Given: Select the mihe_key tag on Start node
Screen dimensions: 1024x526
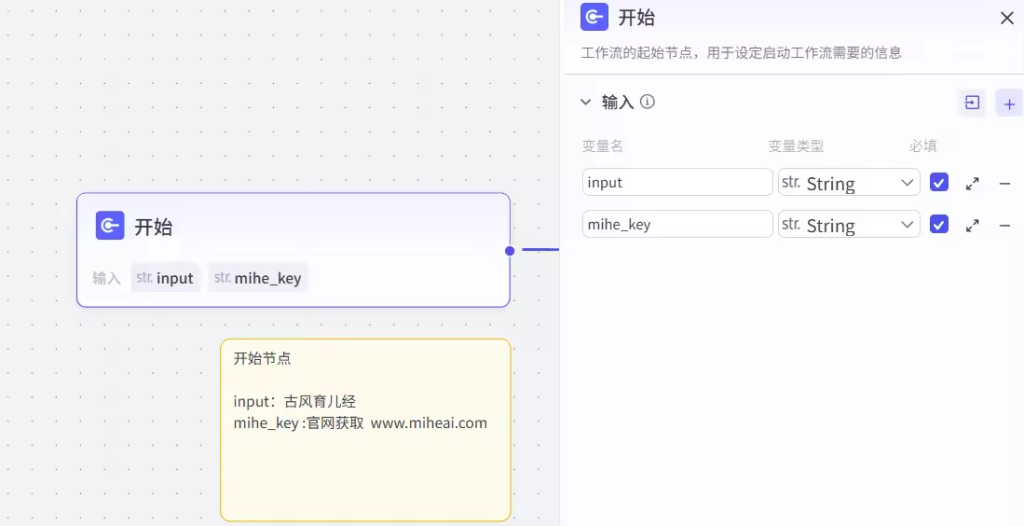Looking at the screenshot, I should (258, 278).
